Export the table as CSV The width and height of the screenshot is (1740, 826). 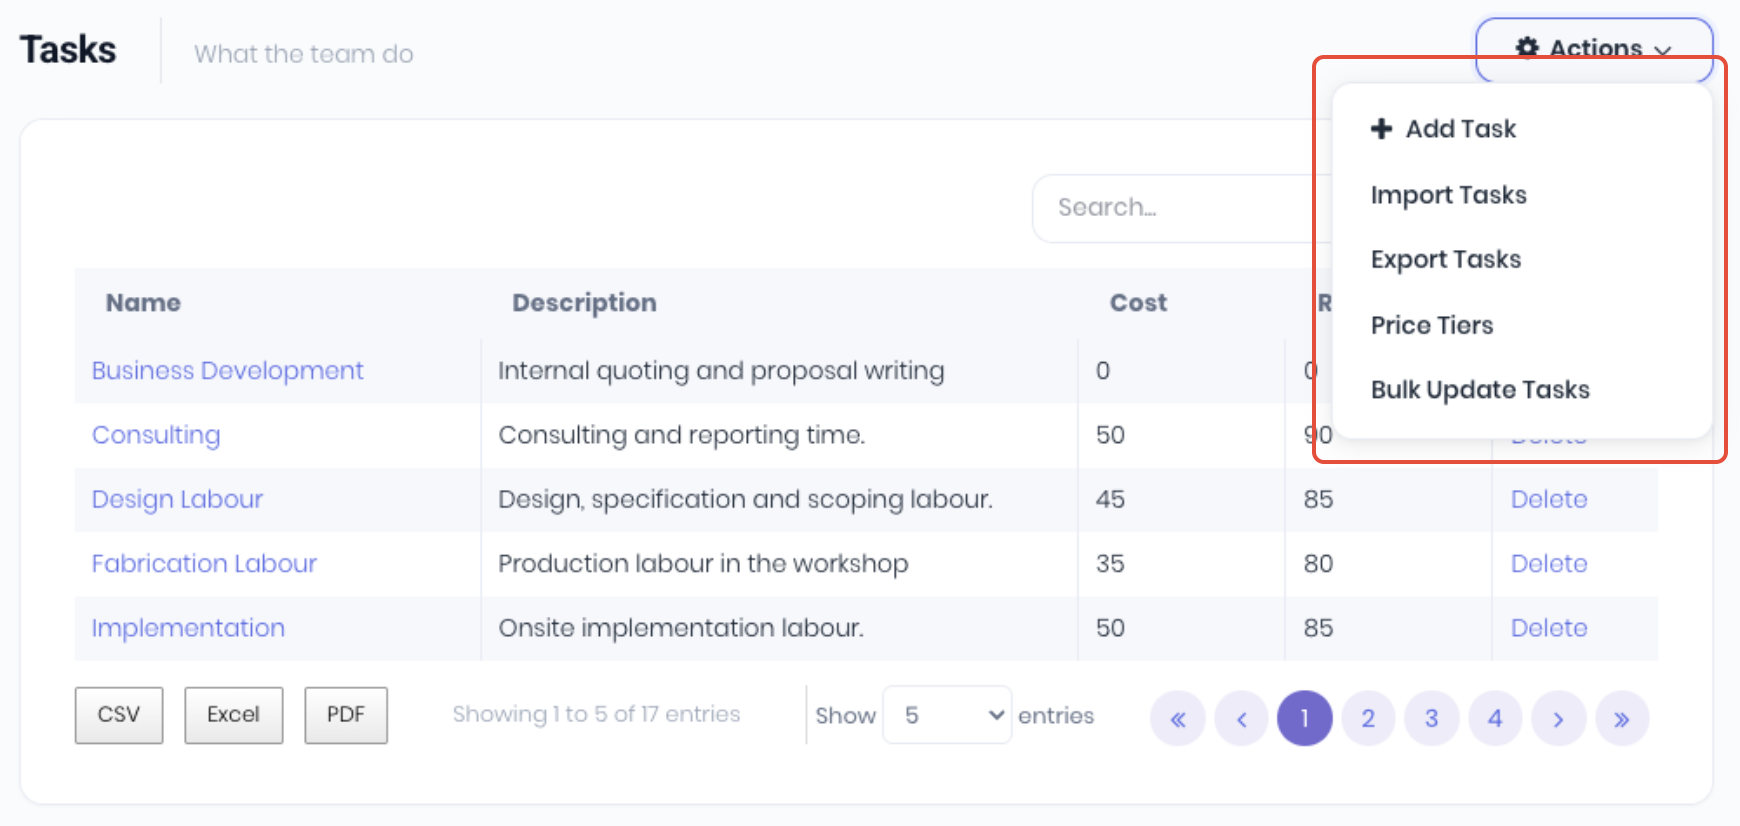click(x=119, y=715)
